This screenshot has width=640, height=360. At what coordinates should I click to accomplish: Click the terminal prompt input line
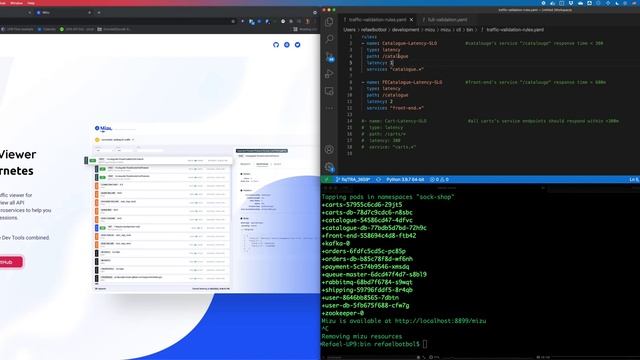click(374, 344)
